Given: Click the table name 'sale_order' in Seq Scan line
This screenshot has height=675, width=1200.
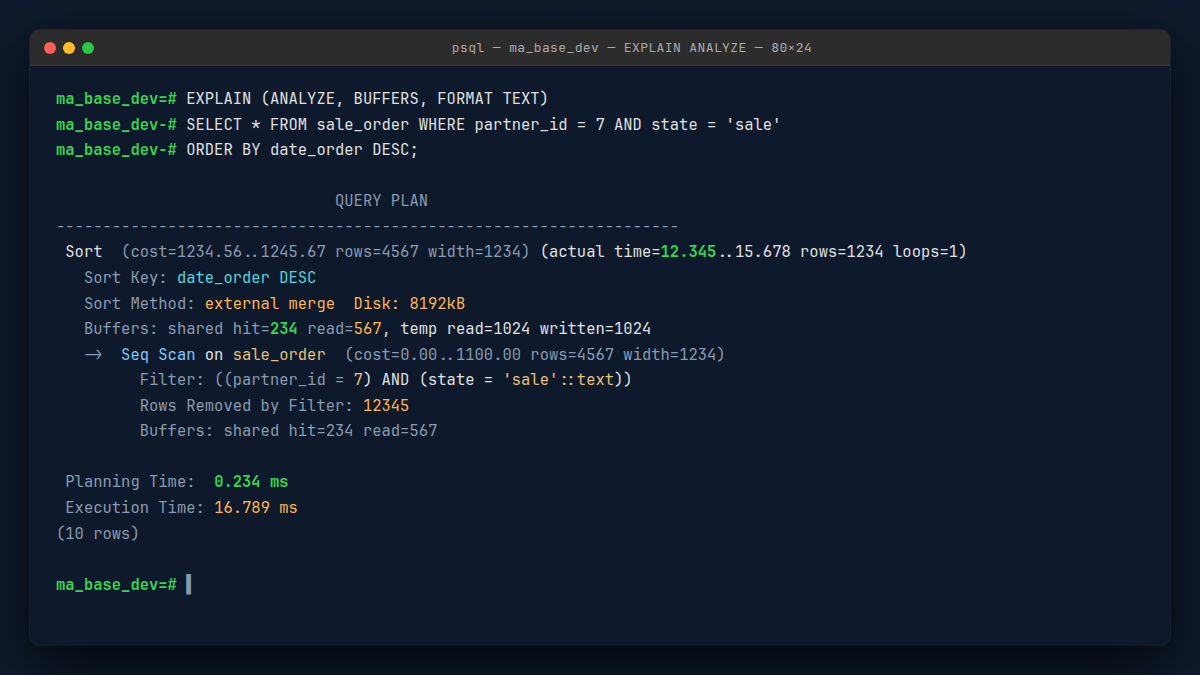Looking at the screenshot, I should (279, 355).
